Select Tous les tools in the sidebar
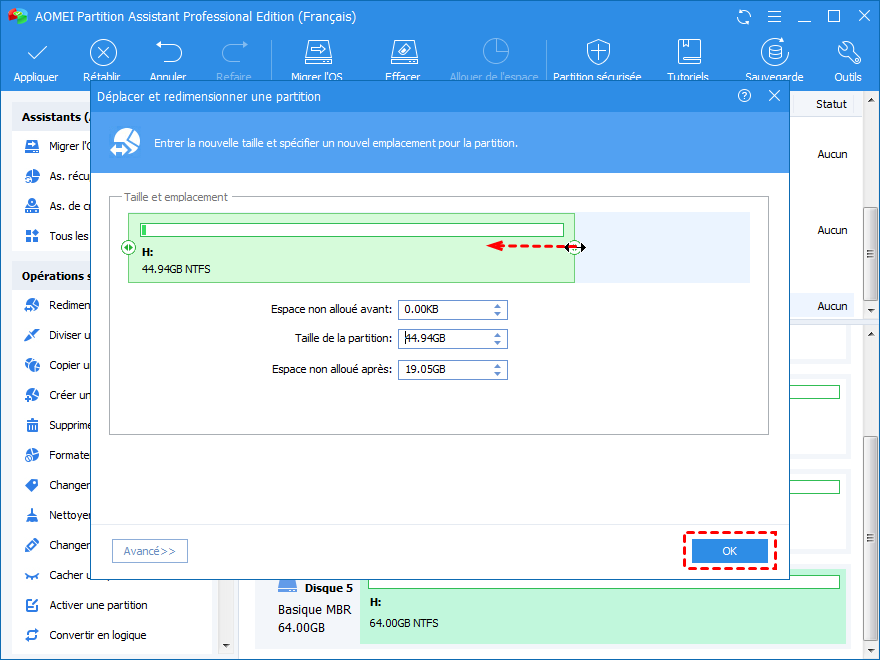This screenshot has height=660, width=880. point(57,236)
